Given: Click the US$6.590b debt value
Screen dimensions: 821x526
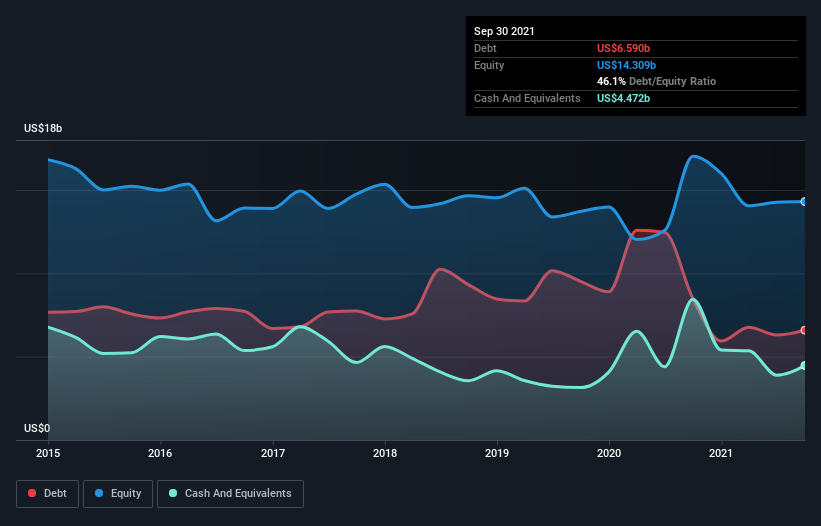Looking at the screenshot, I should 623,48.
